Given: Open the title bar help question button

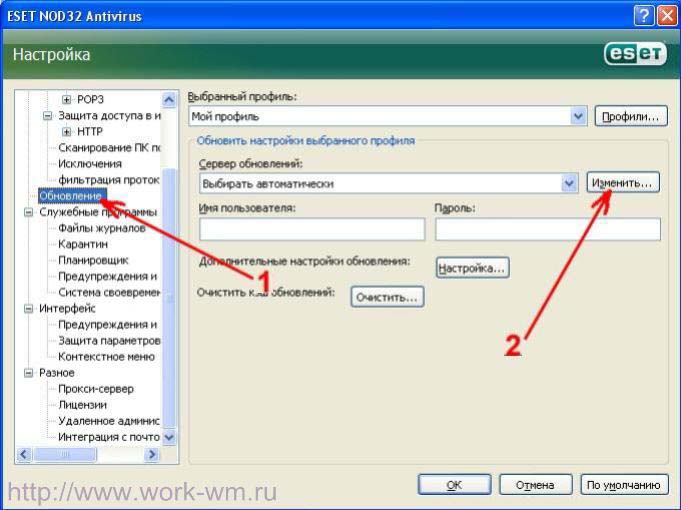Looking at the screenshot, I should (644, 17).
